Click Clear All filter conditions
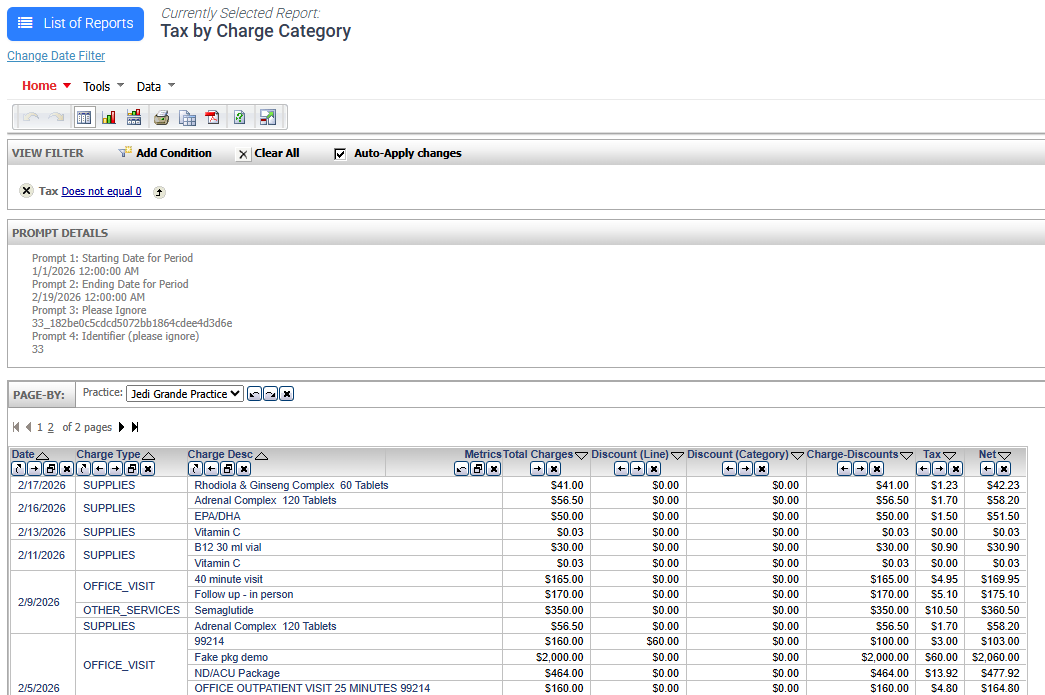 pos(277,153)
